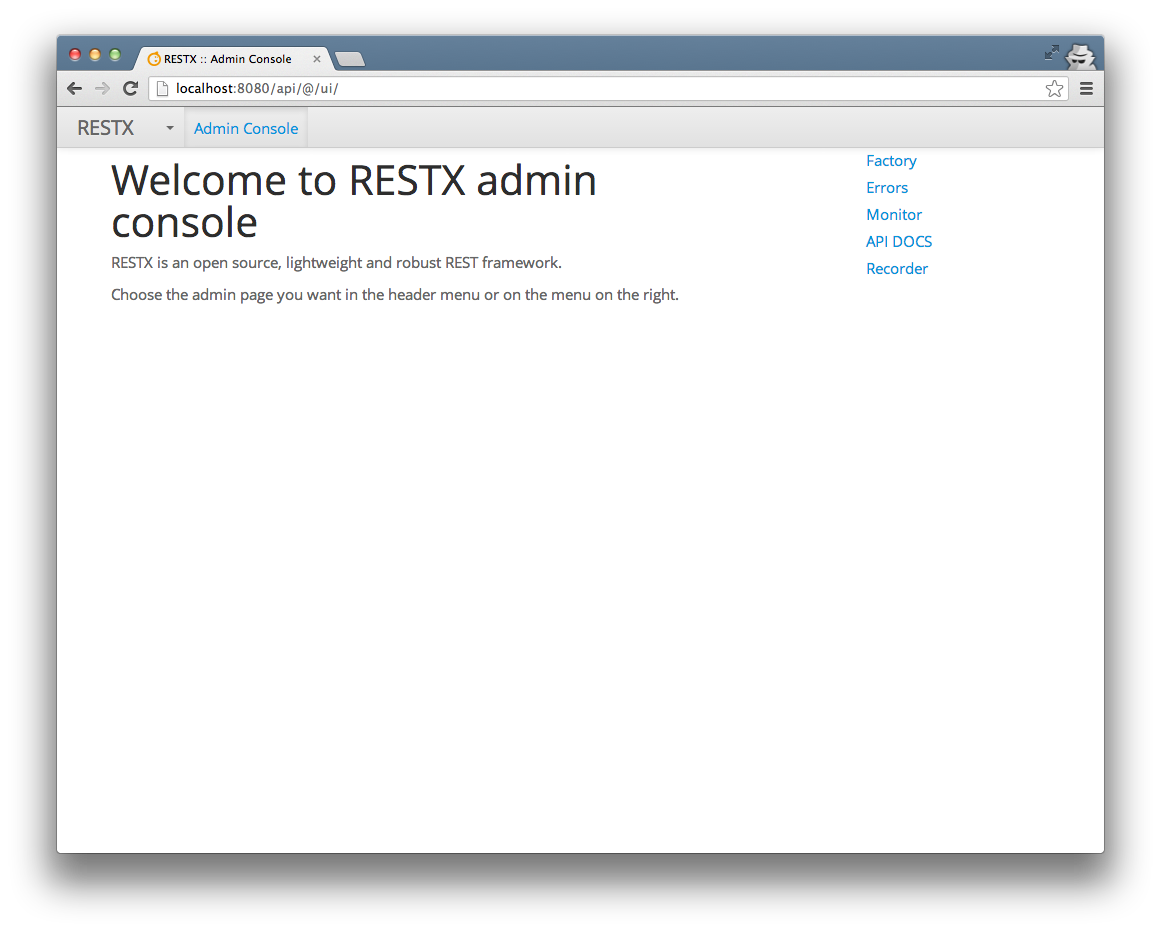Click the browser back arrow
This screenshot has width=1161, height=932.
tap(75, 89)
